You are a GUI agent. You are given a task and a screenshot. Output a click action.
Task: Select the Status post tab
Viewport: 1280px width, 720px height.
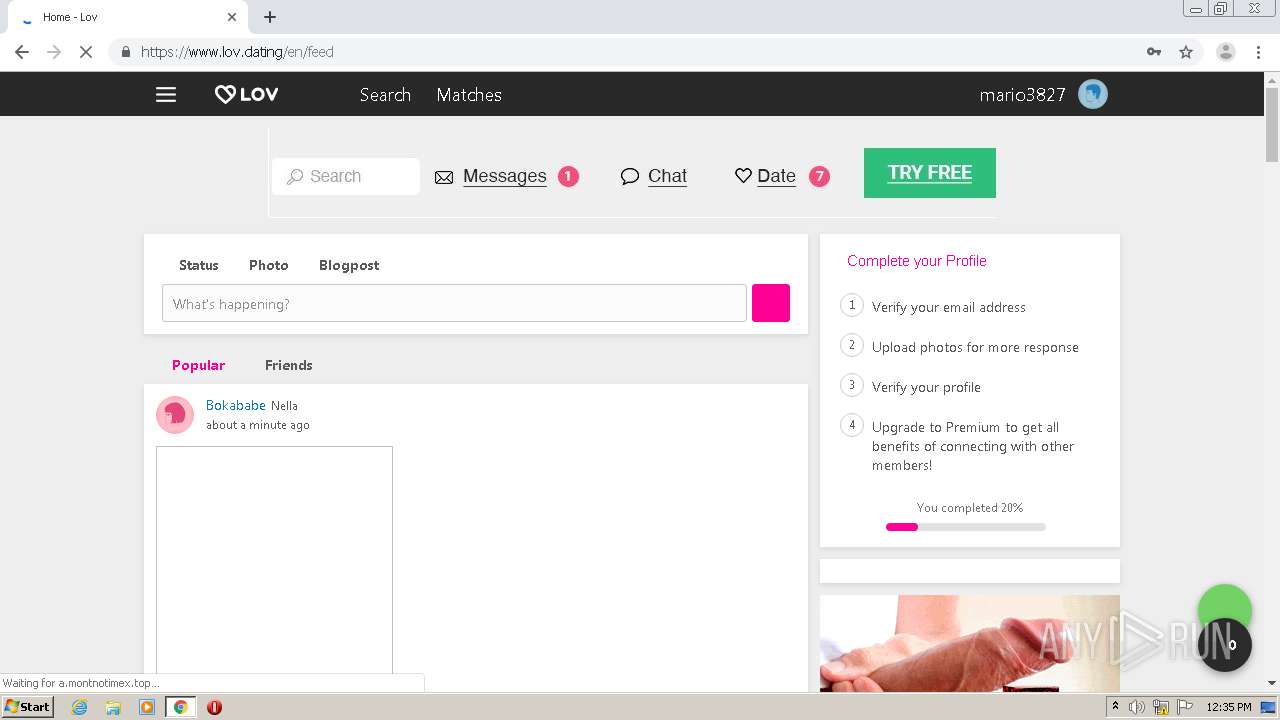(198, 265)
